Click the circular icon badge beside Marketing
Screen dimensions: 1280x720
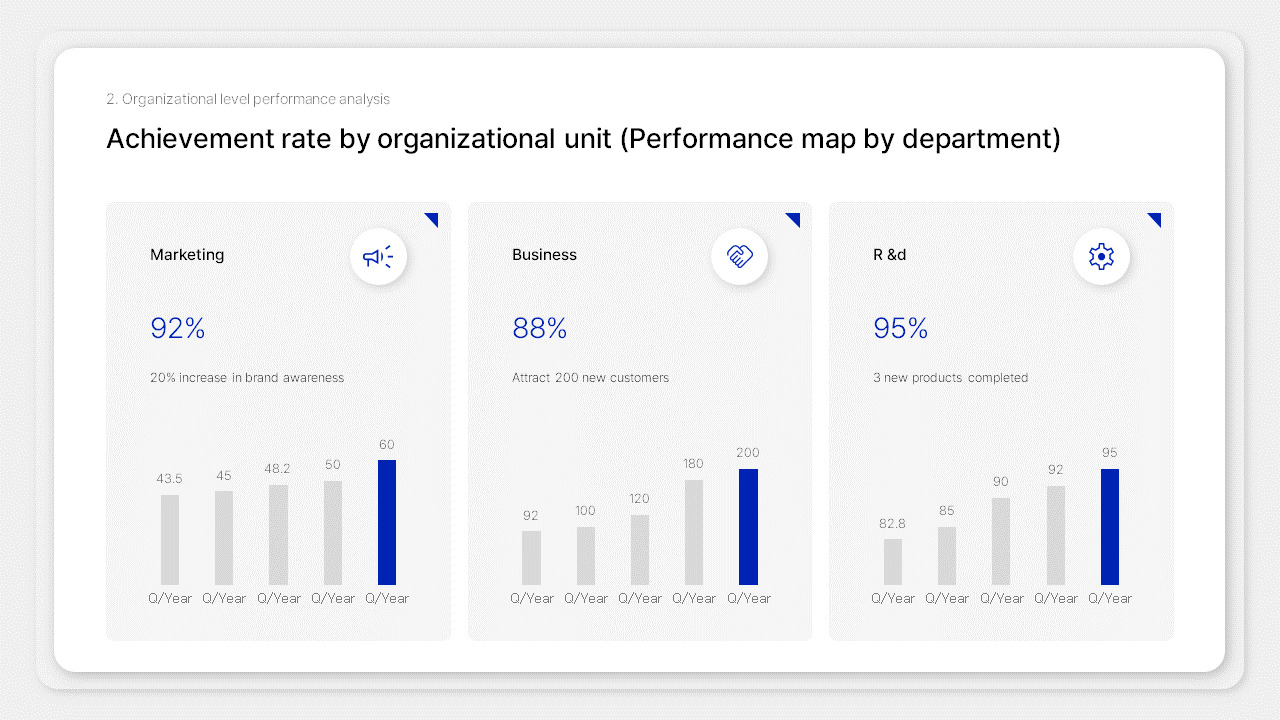(378, 256)
